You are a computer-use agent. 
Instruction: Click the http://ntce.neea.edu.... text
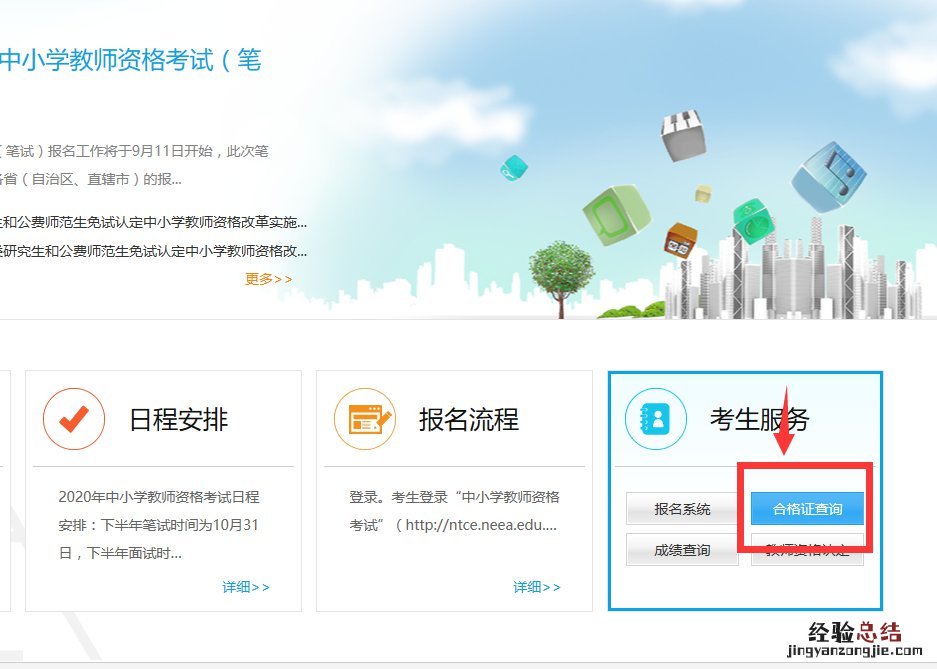481,525
